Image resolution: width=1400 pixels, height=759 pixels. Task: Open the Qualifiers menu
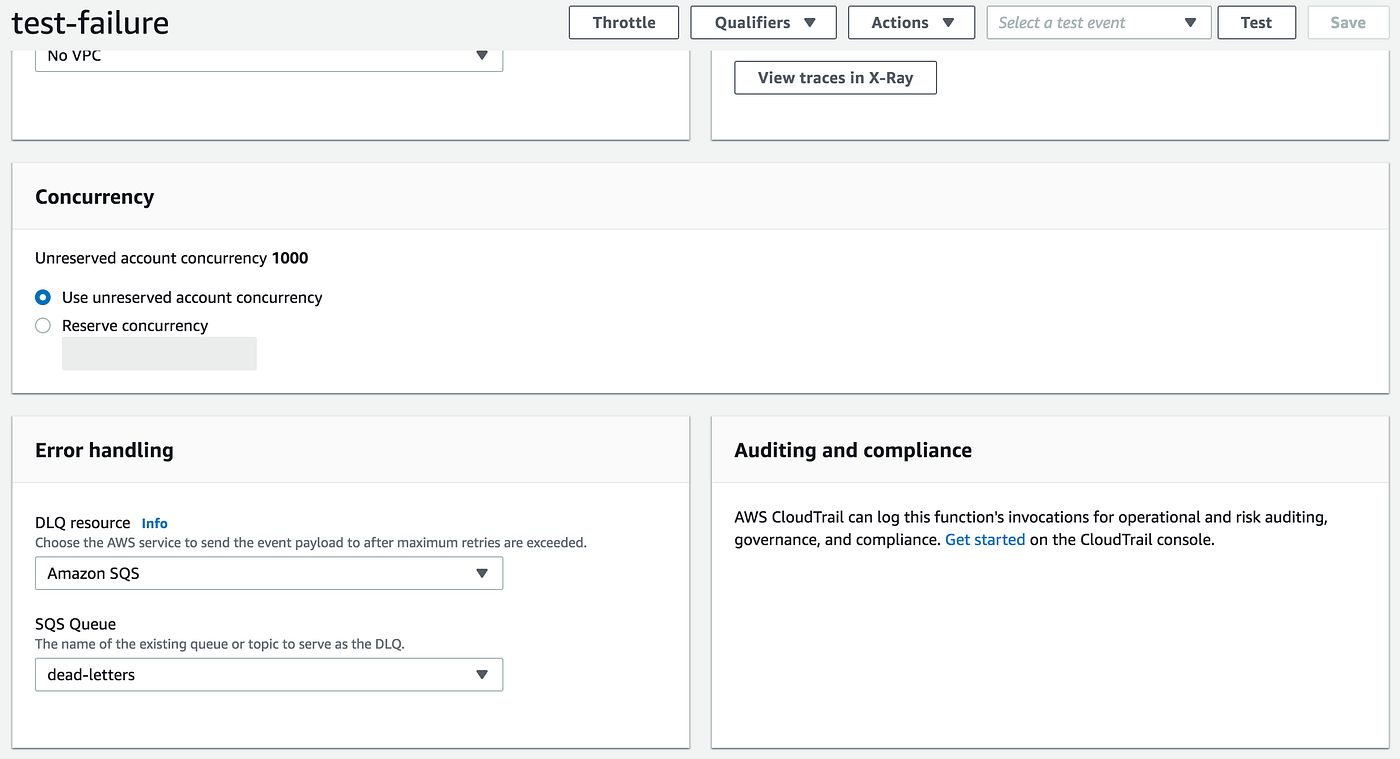(763, 22)
